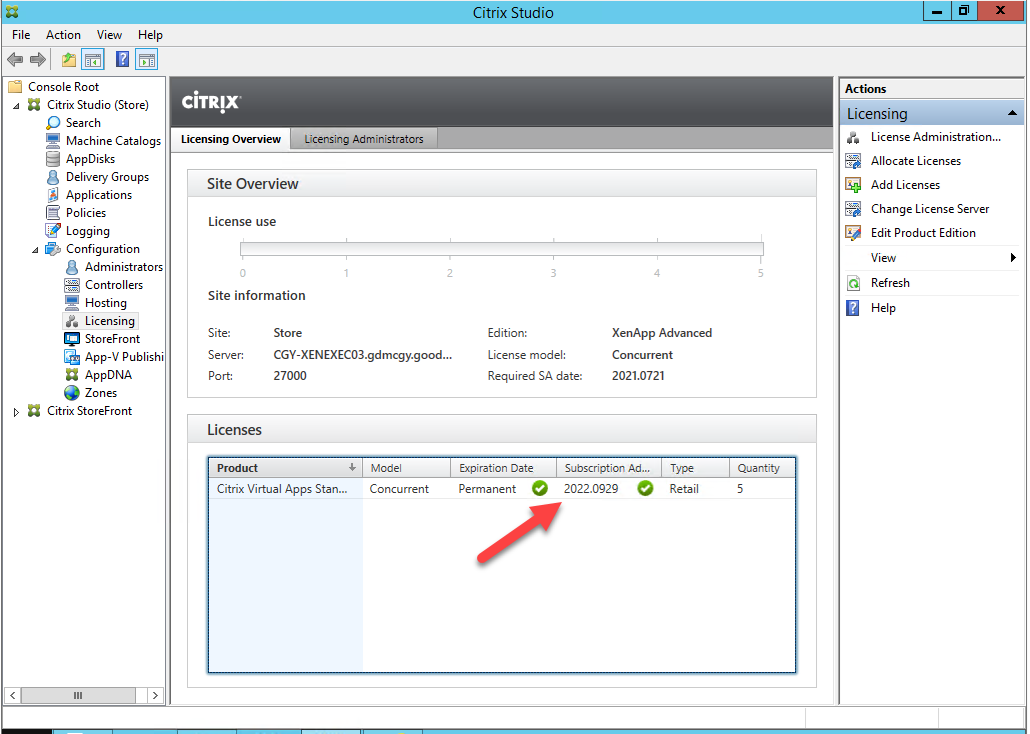Image resolution: width=1030 pixels, height=734 pixels.
Task: Click Edit Product Edition text
Action: 923,233
